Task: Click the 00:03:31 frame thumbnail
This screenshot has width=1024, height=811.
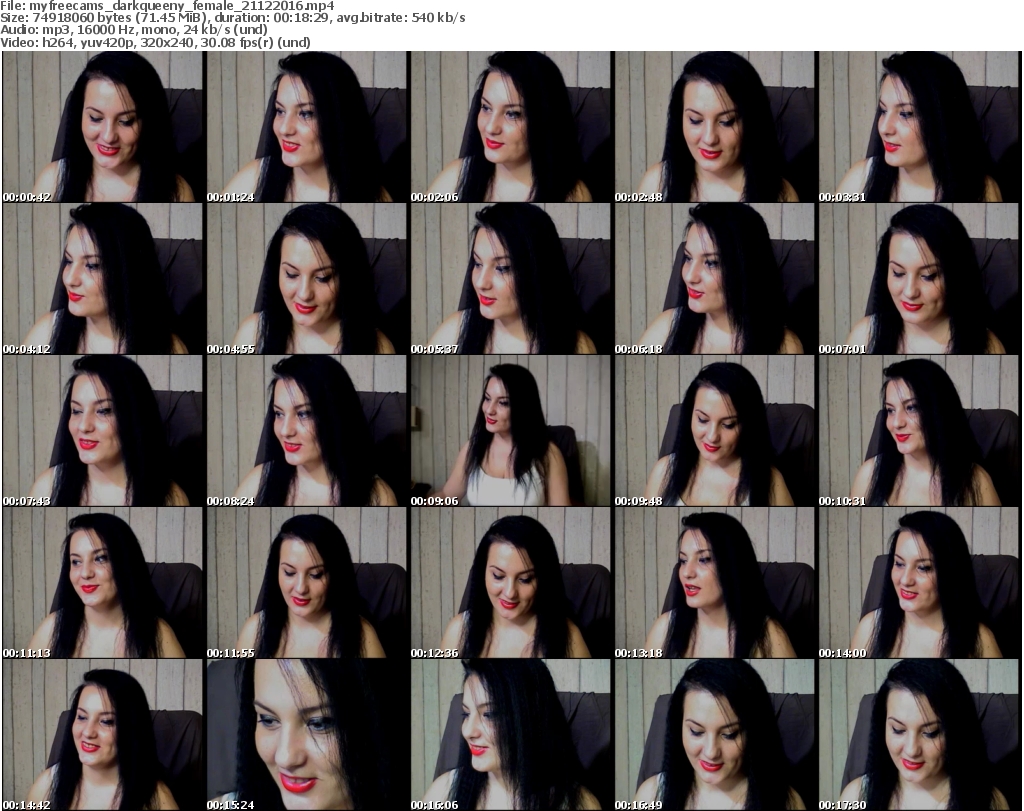Action: tap(918, 127)
